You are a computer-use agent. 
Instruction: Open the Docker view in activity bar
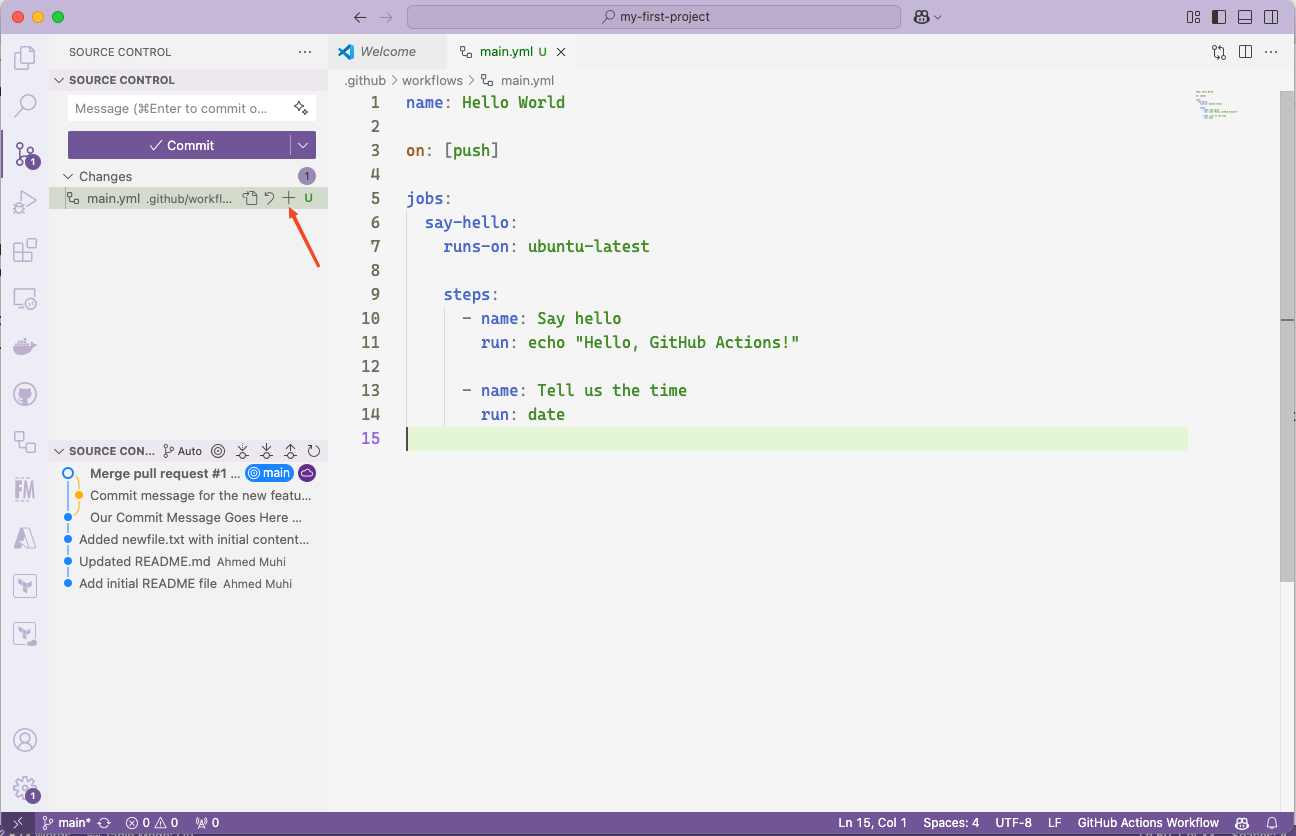tap(25, 347)
